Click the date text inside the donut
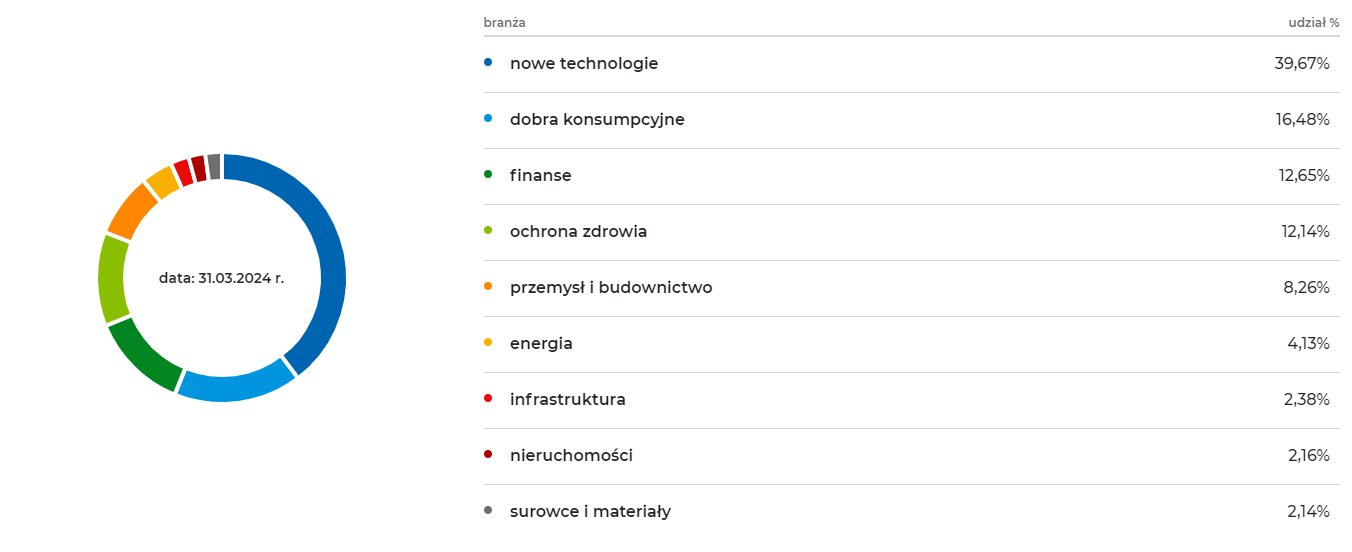 [221, 278]
